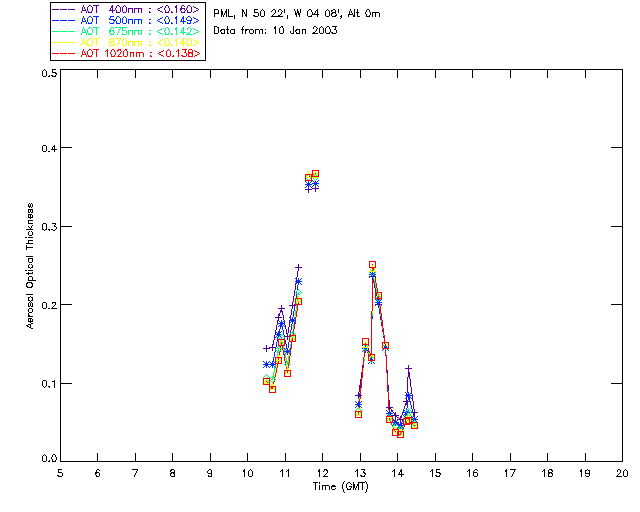Click the x-axis label 7
This screenshot has width=640, height=512.
[135, 473]
